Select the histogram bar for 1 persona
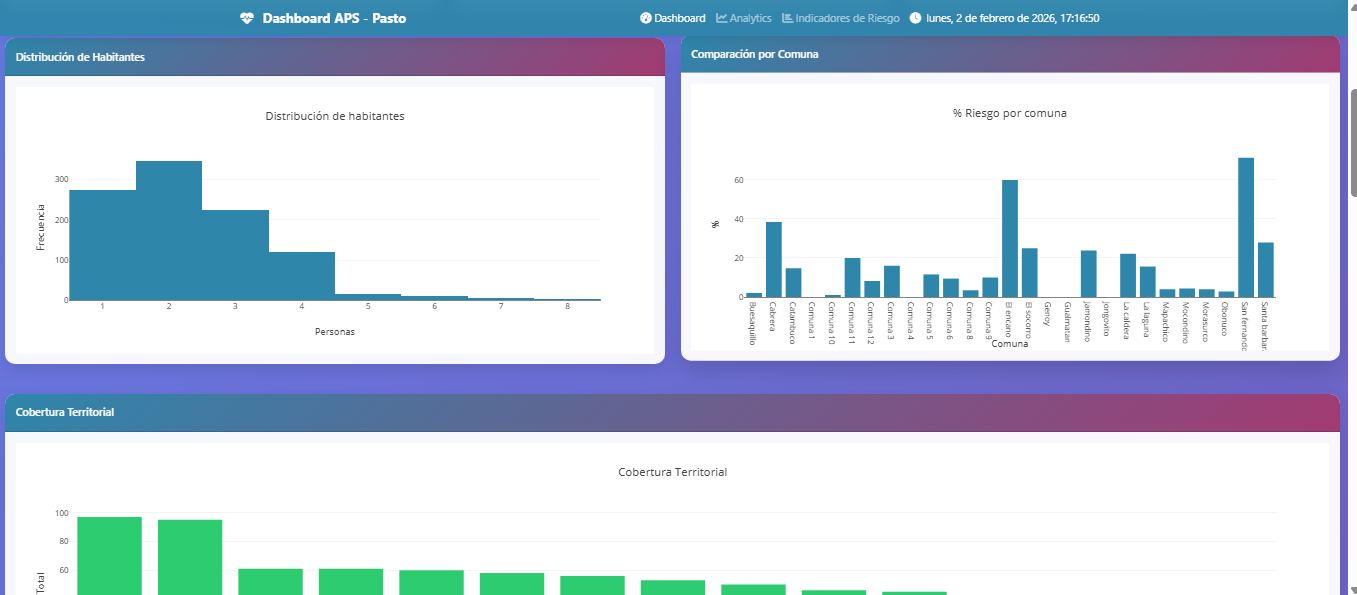 (x=102, y=245)
